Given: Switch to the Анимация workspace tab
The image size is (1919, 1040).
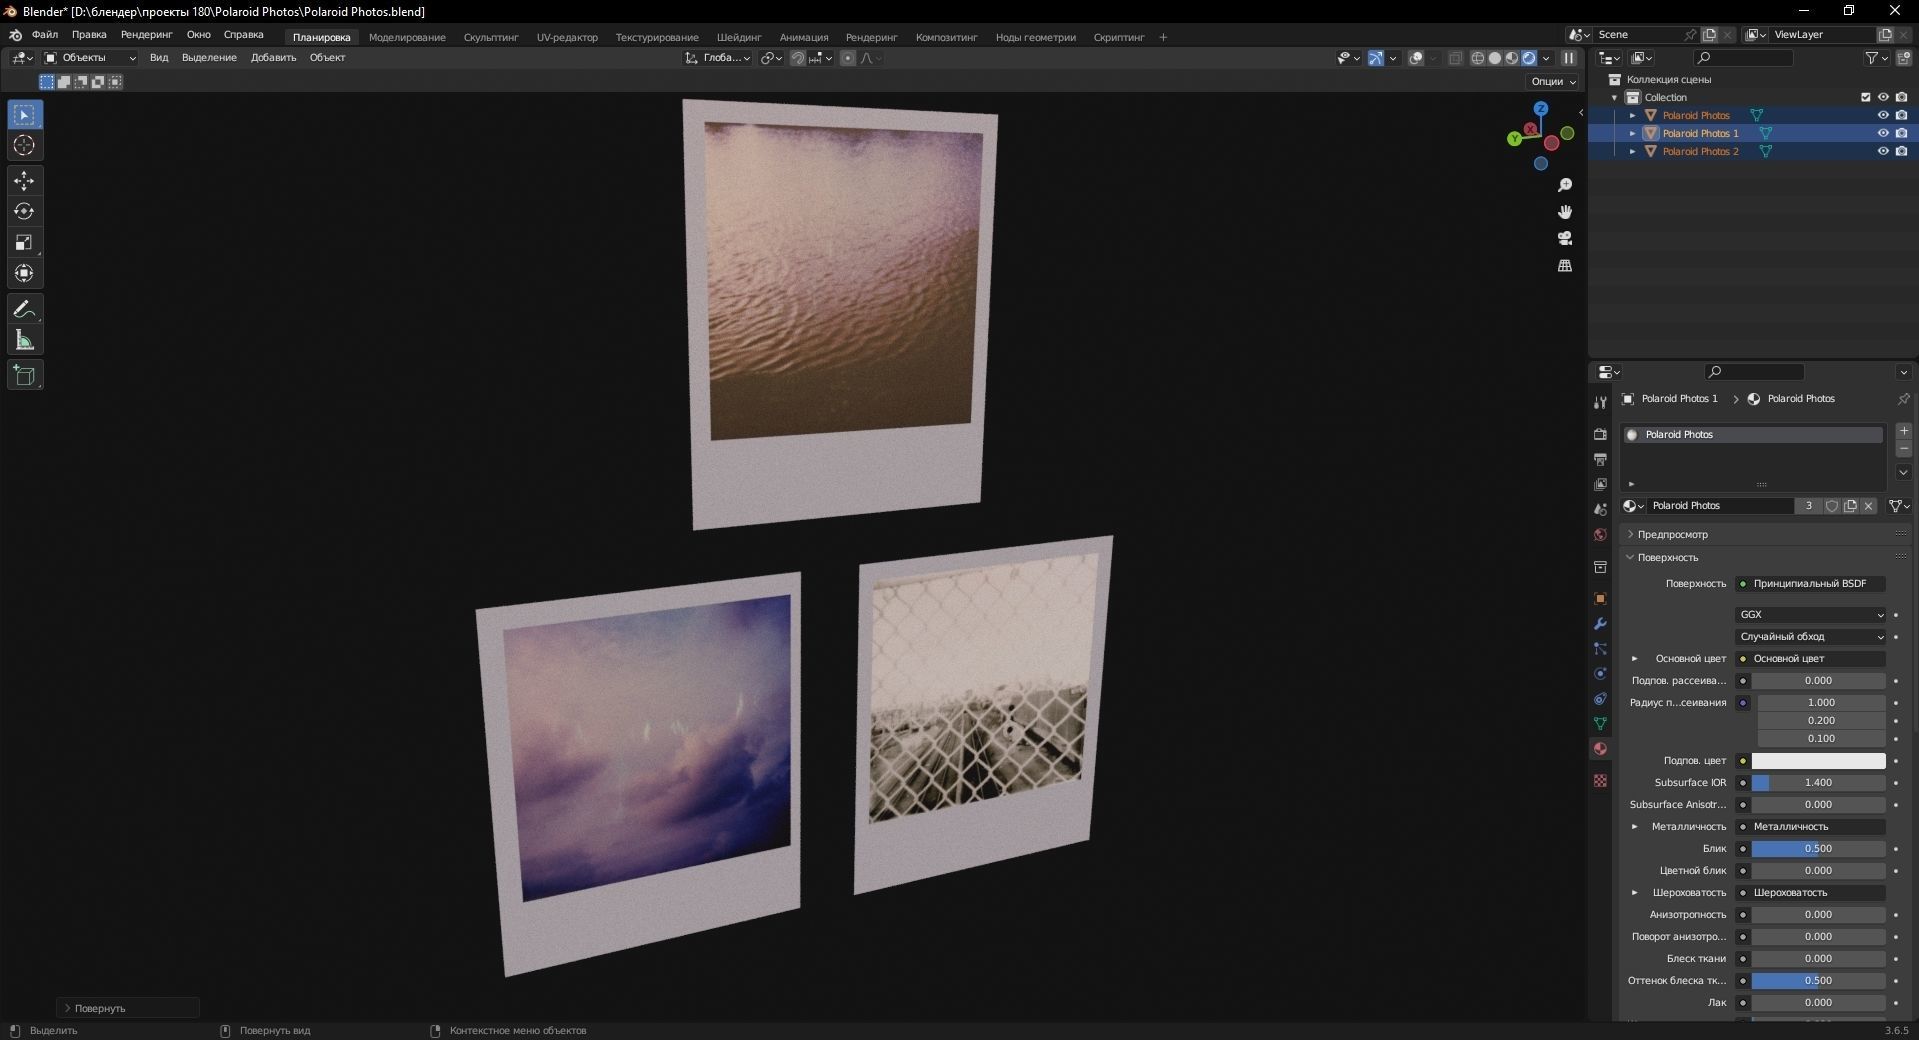Looking at the screenshot, I should (x=804, y=37).
